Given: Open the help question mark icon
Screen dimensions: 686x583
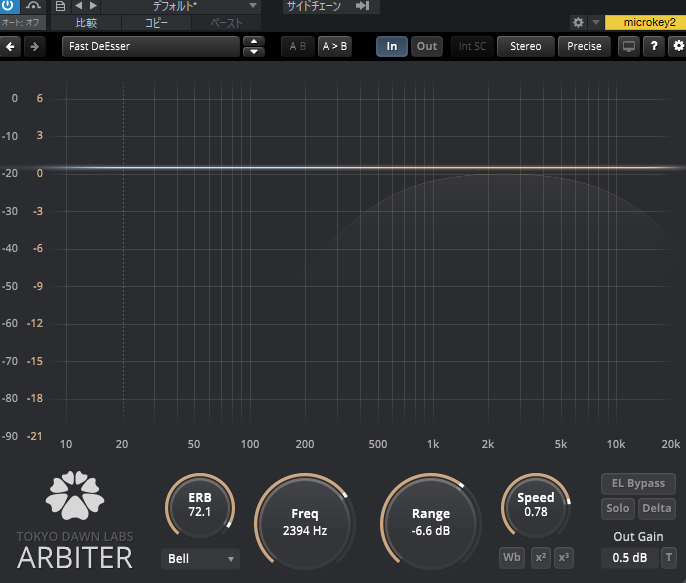Looking at the screenshot, I should coord(654,46).
